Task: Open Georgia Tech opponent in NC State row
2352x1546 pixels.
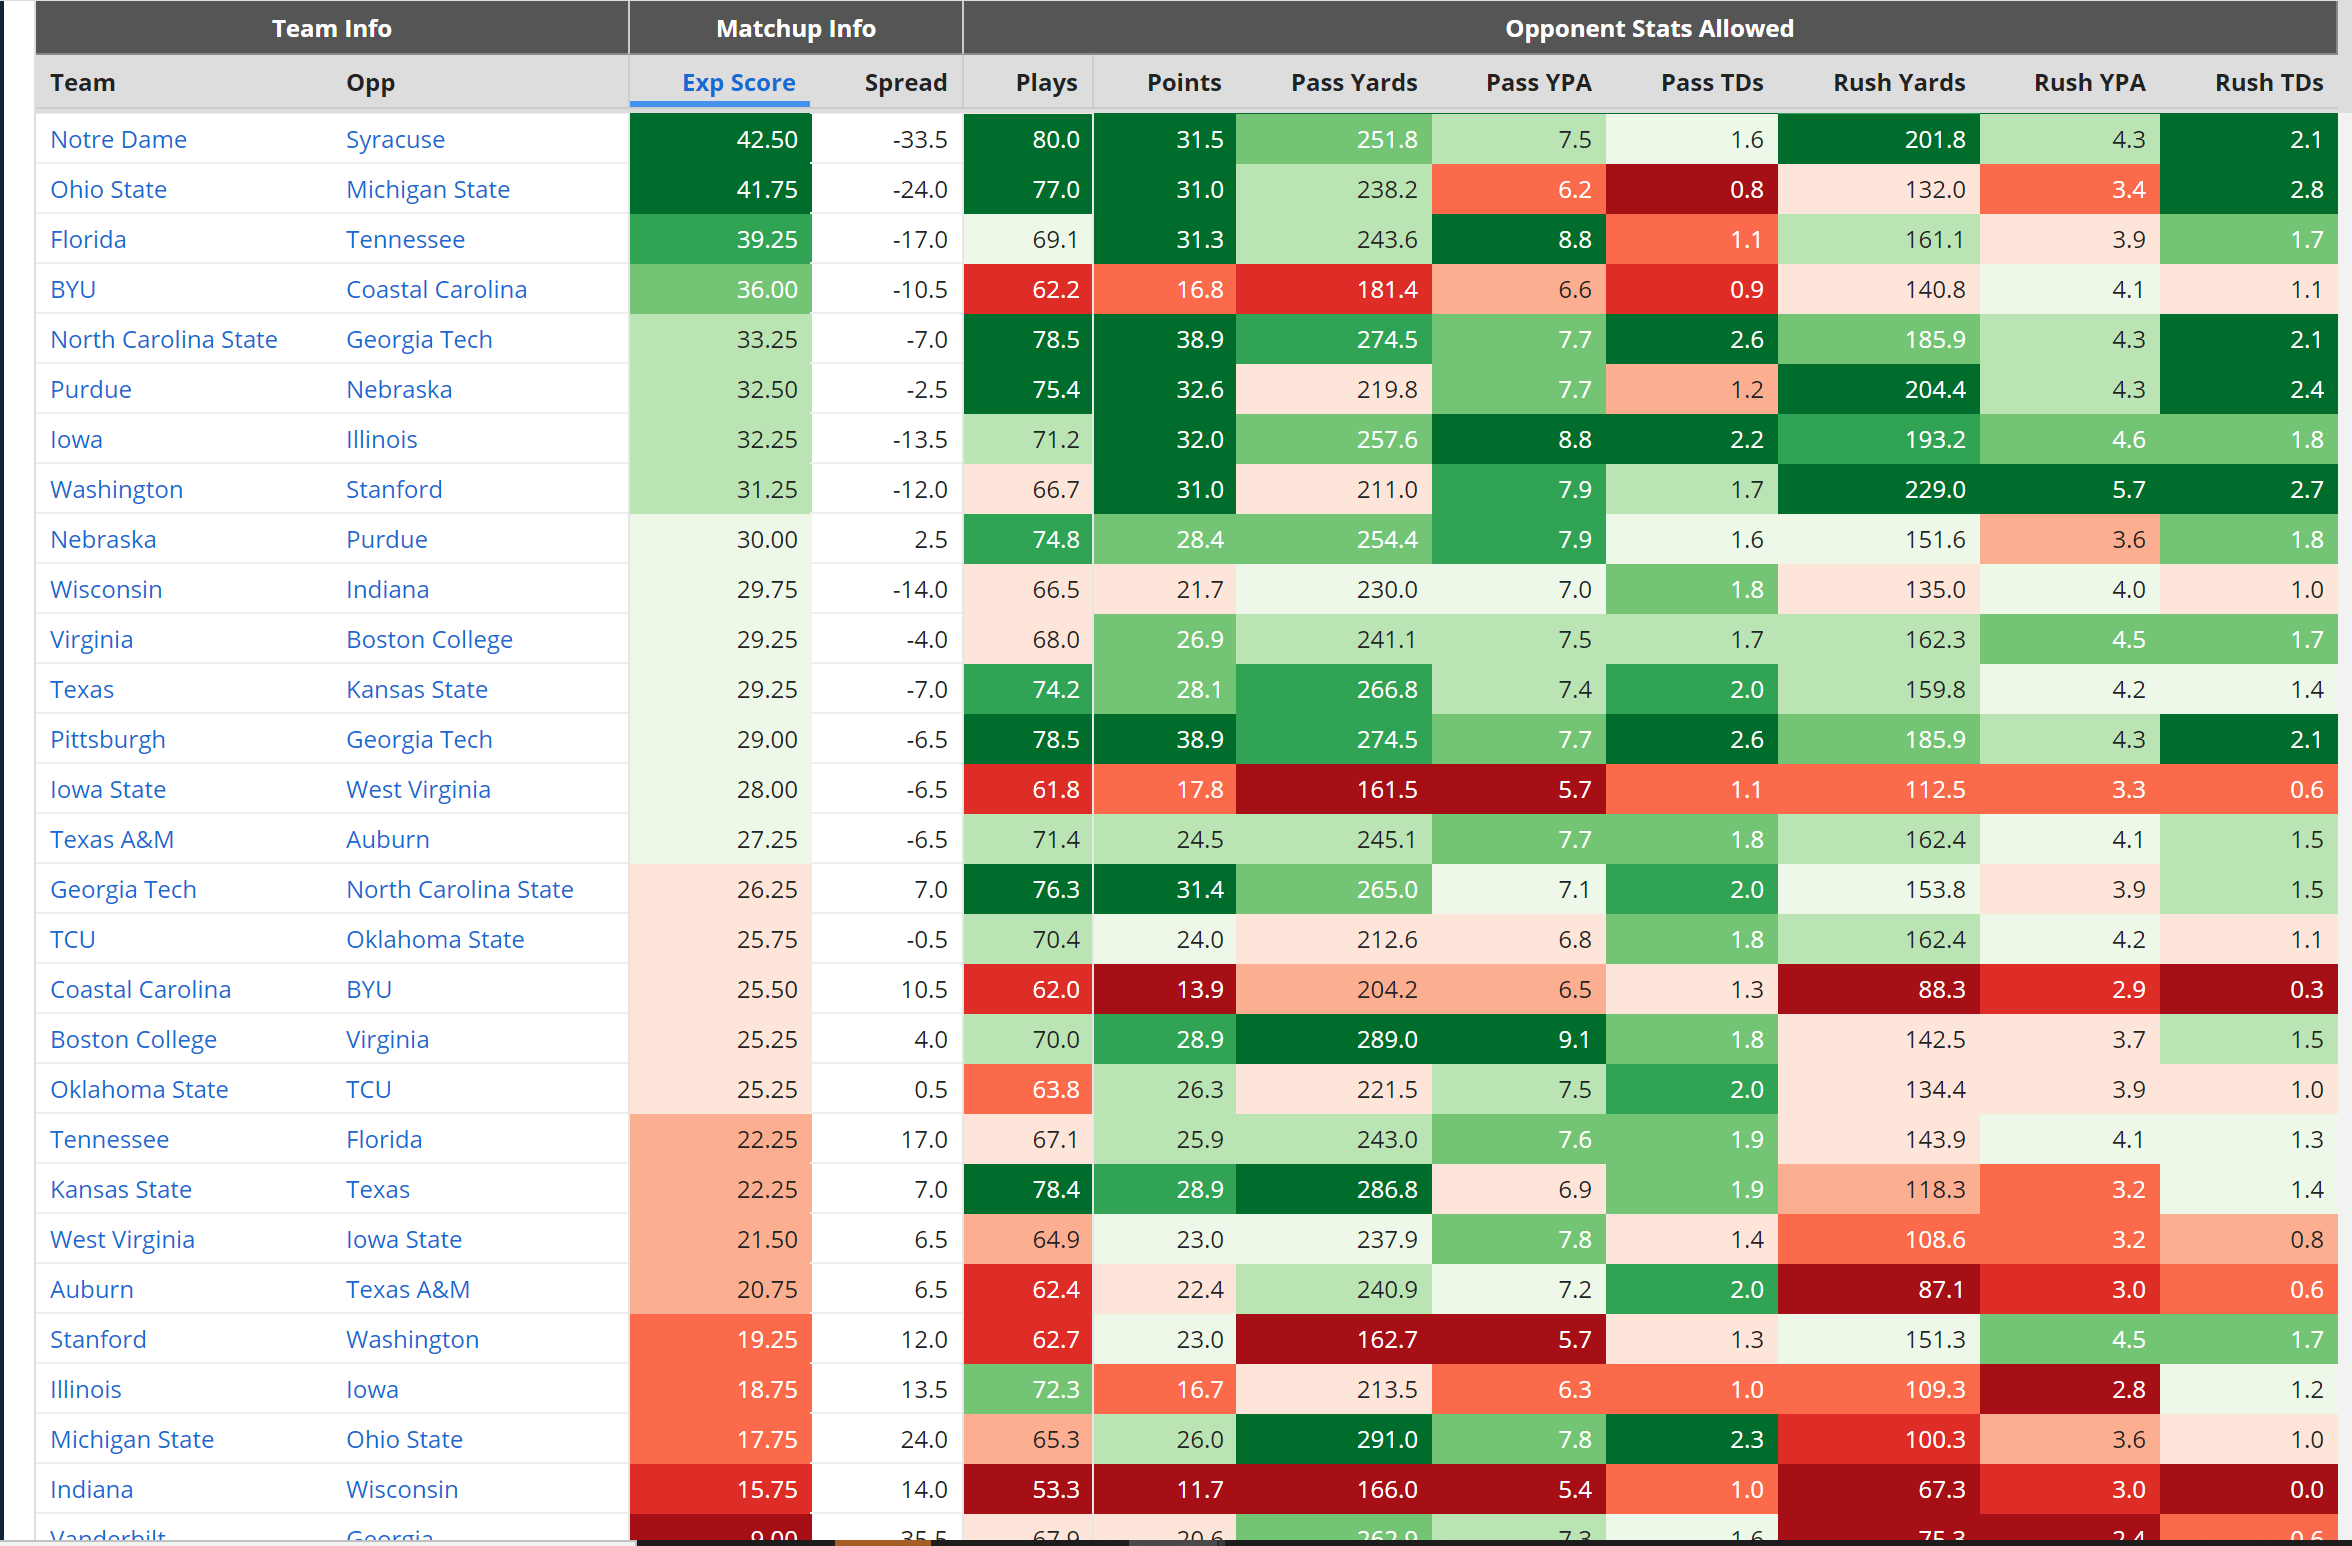Action: point(419,339)
